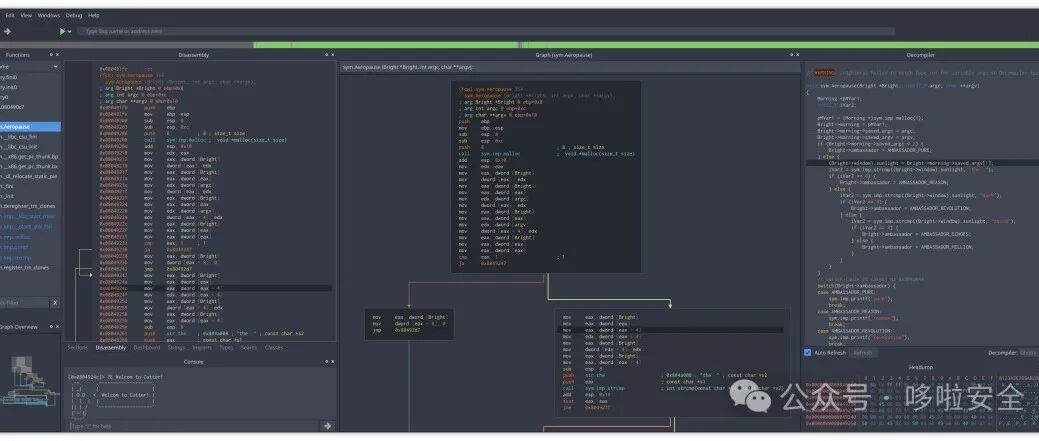
Task: Click the highlighted sunlight line in decompiler code
Action: (921, 162)
